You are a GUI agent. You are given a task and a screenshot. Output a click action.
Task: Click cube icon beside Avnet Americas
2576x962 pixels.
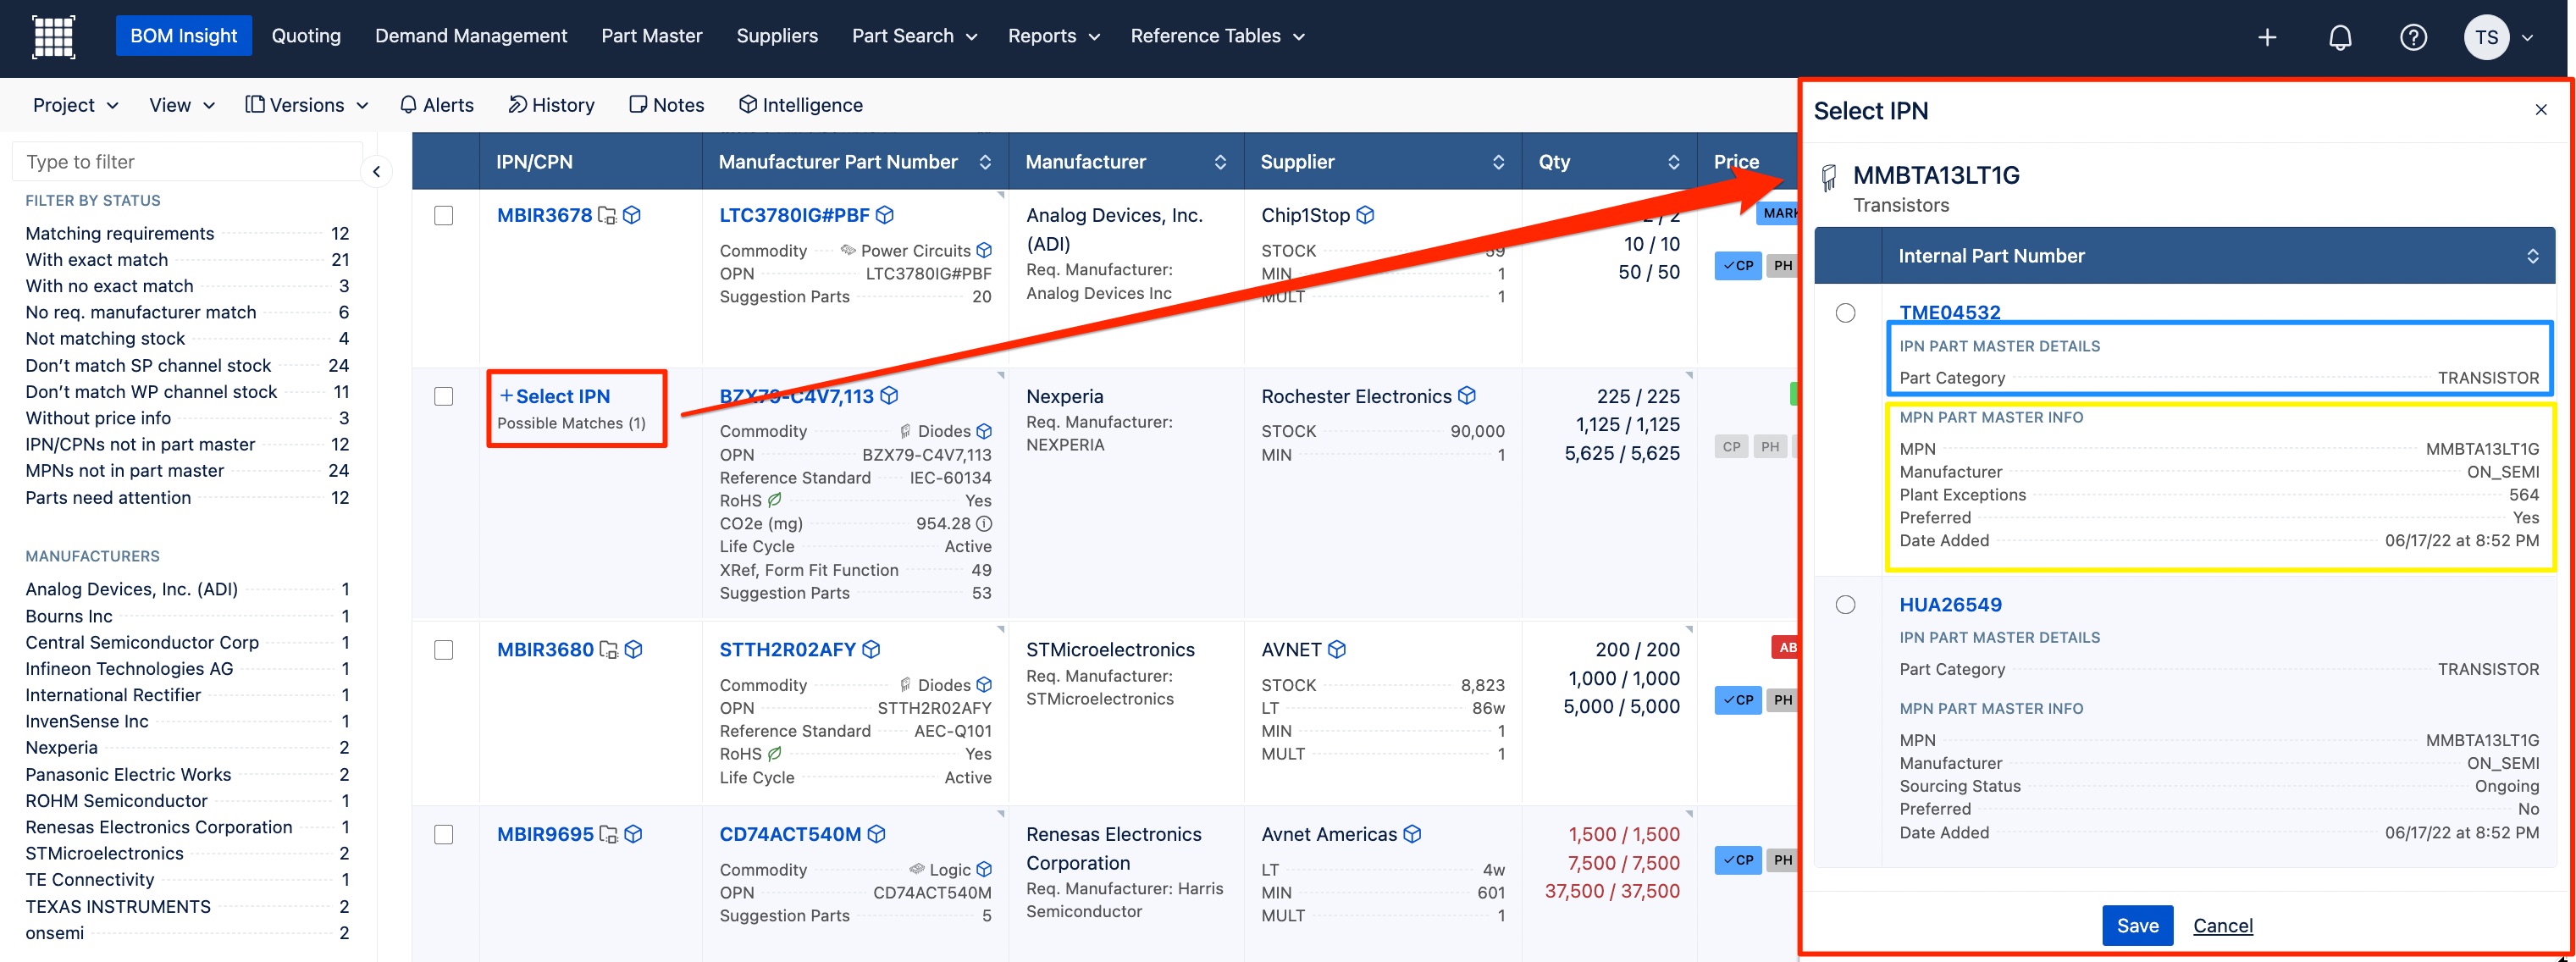(1412, 834)
